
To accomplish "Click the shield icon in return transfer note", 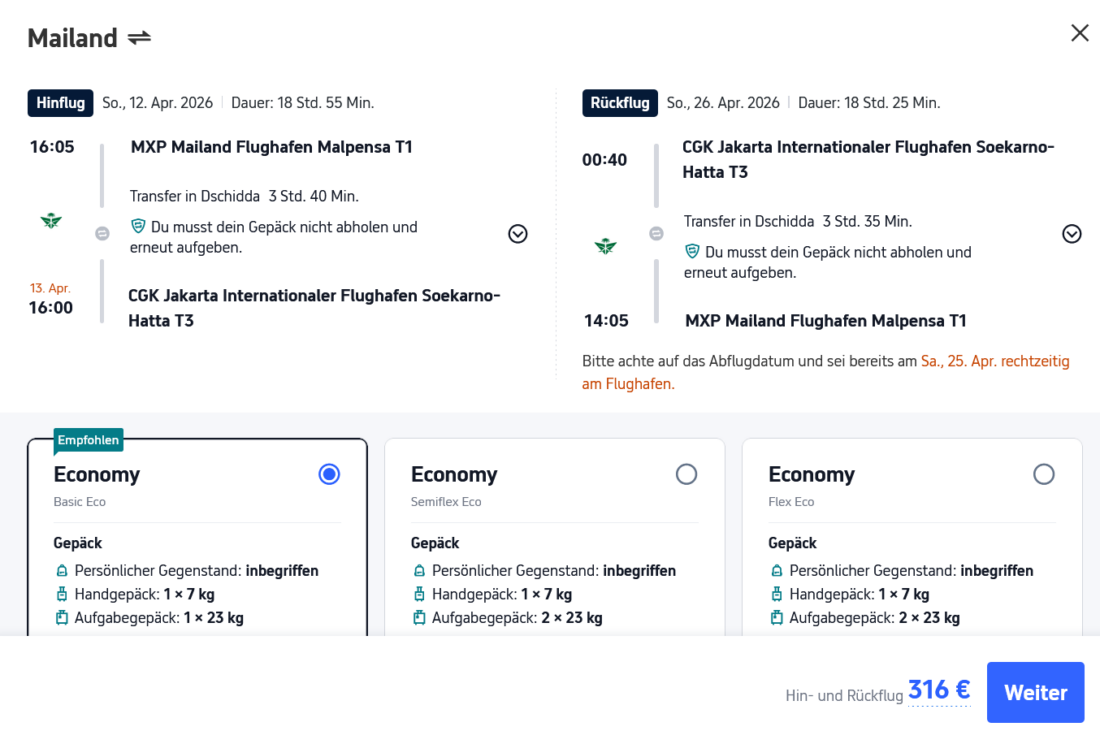I will point(692,252).
